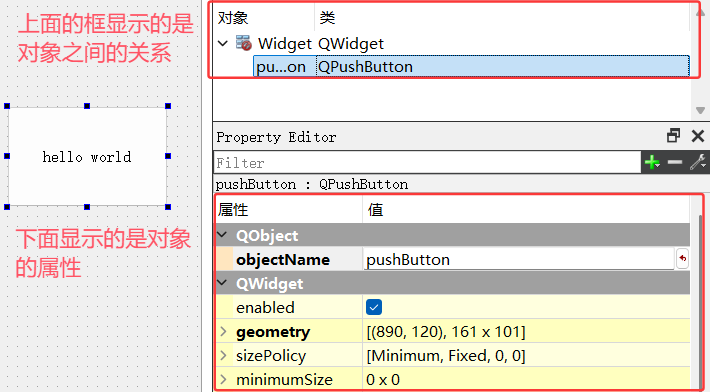Click the object tree scroll up arrow
This screenshot has width=710, height=392.
(700, 13)
